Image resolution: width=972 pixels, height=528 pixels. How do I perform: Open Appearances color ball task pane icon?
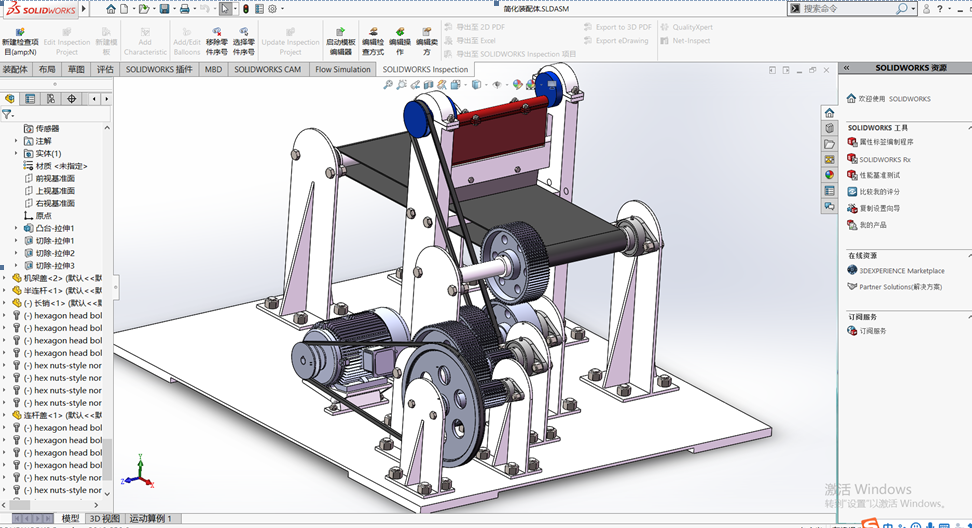point(829,175)
